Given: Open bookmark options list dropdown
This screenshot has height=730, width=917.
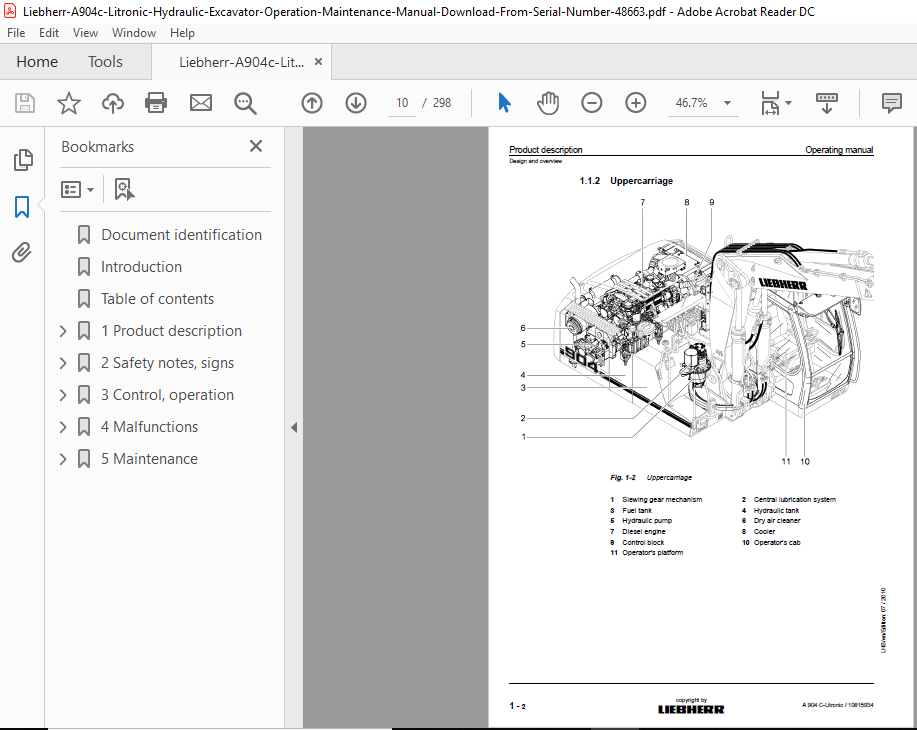Looking at the screenshot, I should coord(77,190).
